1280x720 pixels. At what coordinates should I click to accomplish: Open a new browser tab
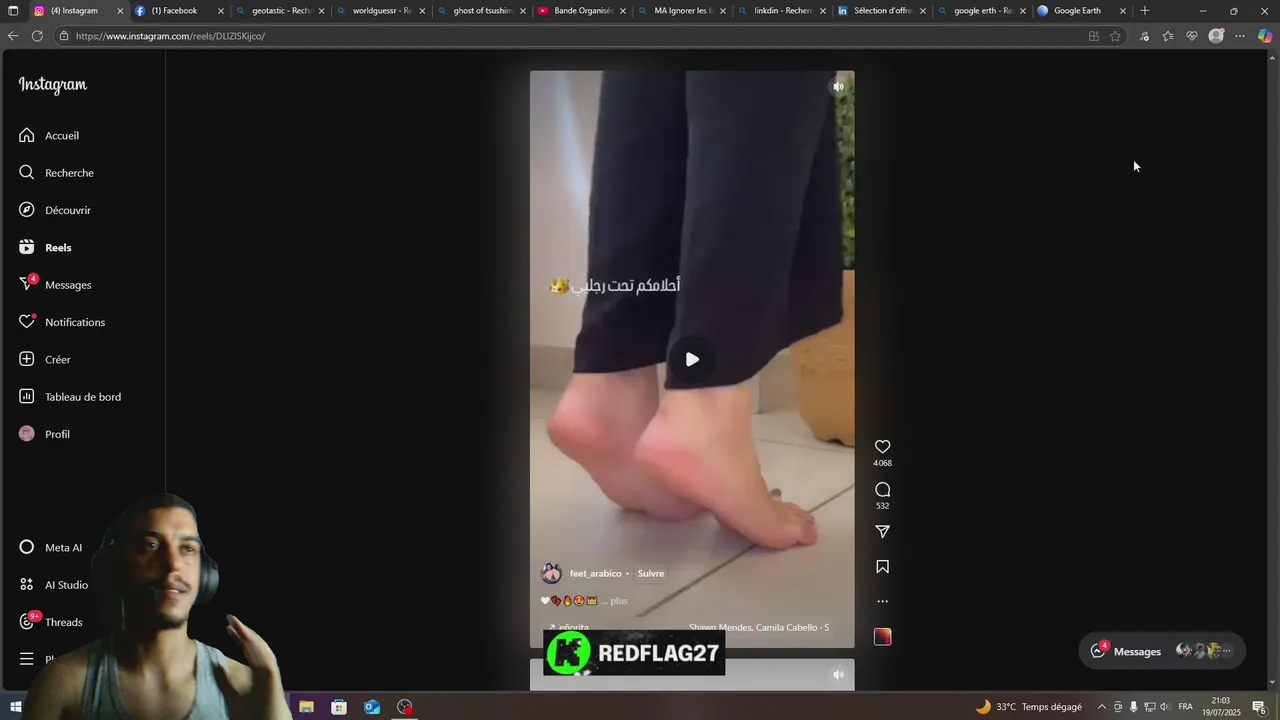click(1145, 11)
